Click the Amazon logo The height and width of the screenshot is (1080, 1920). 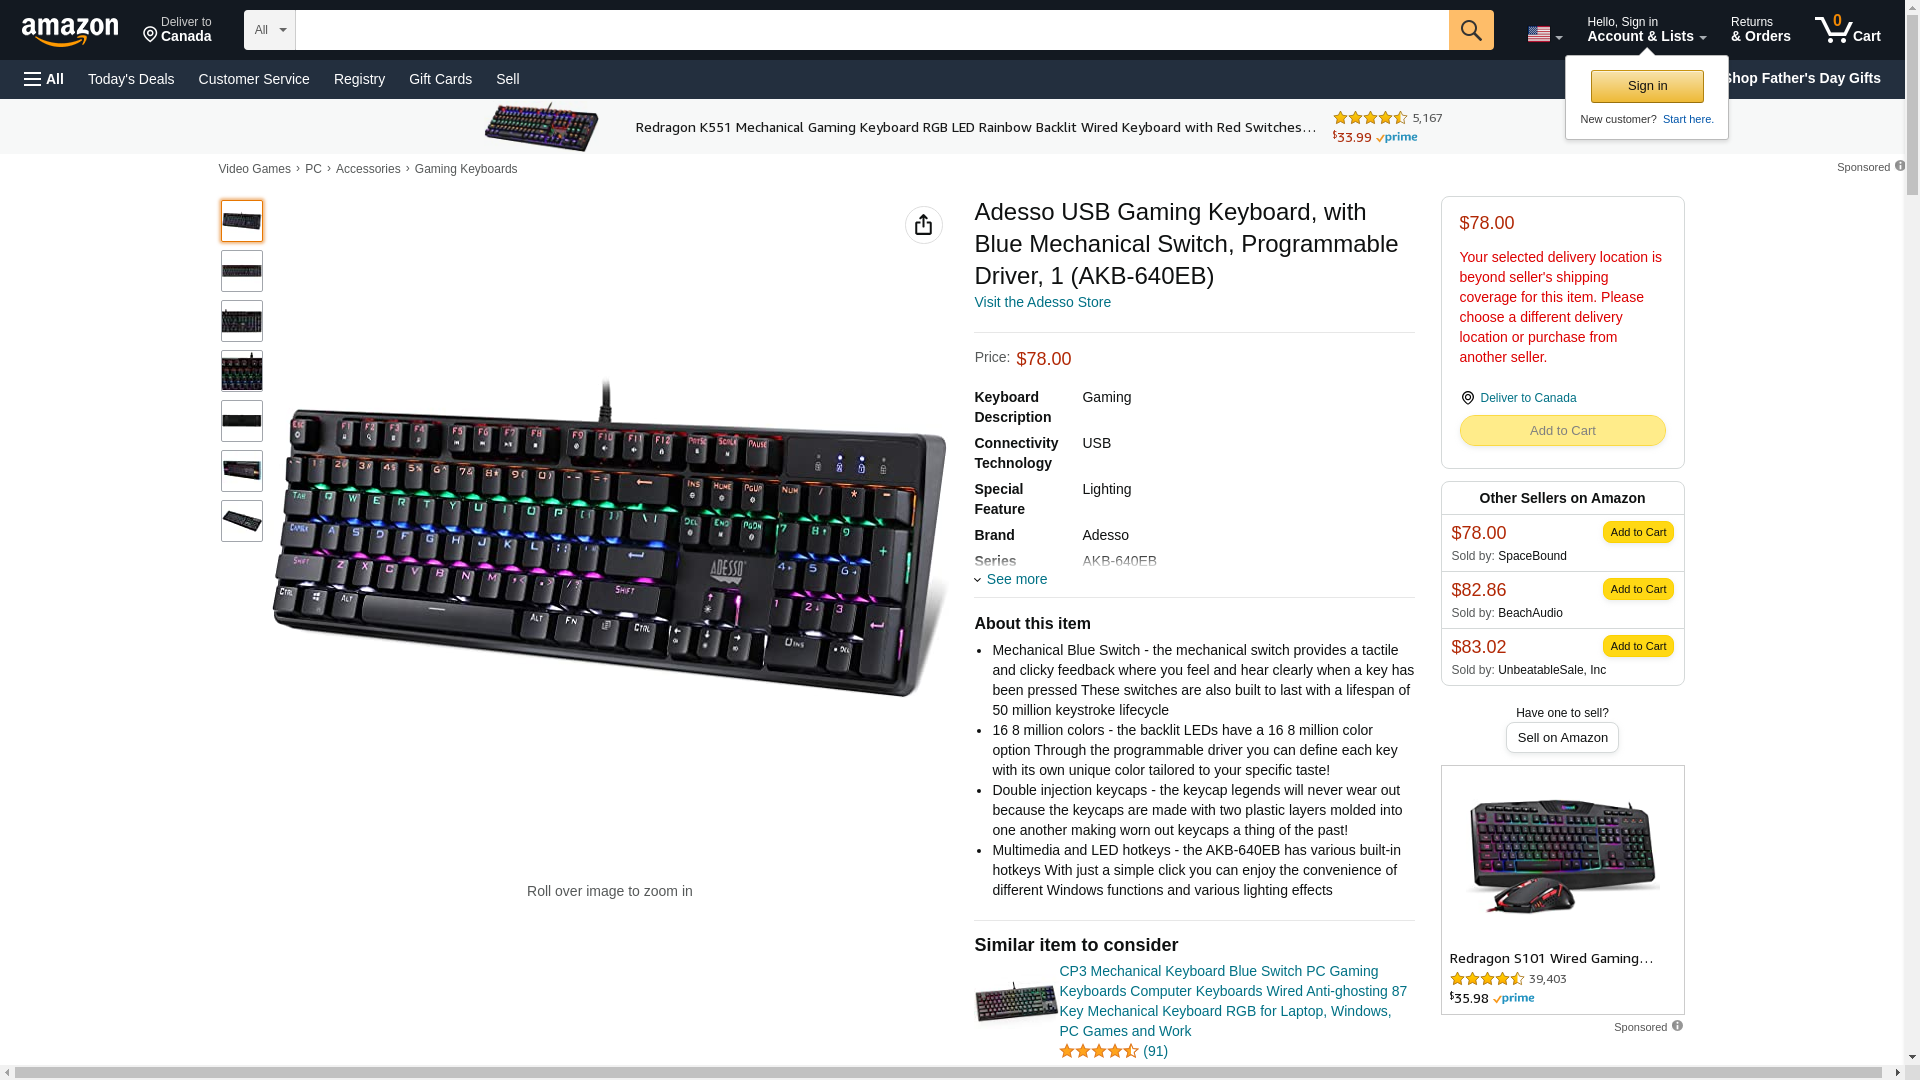click(70, 31)
